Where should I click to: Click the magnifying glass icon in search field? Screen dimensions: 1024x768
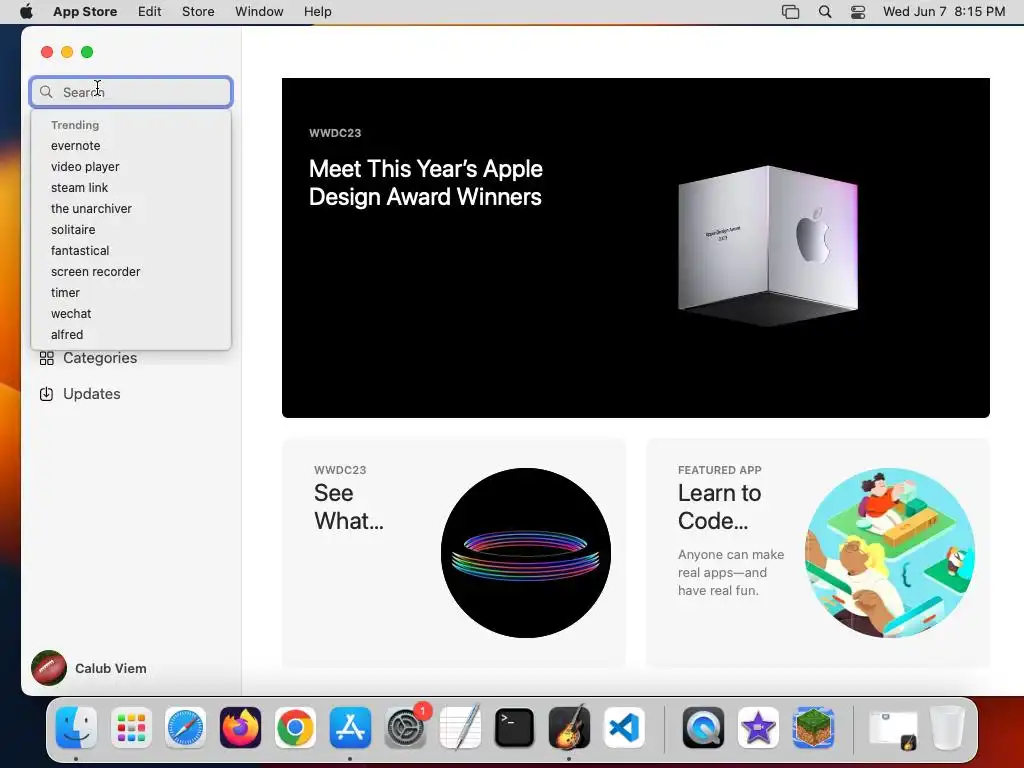(x=46, y=92)
